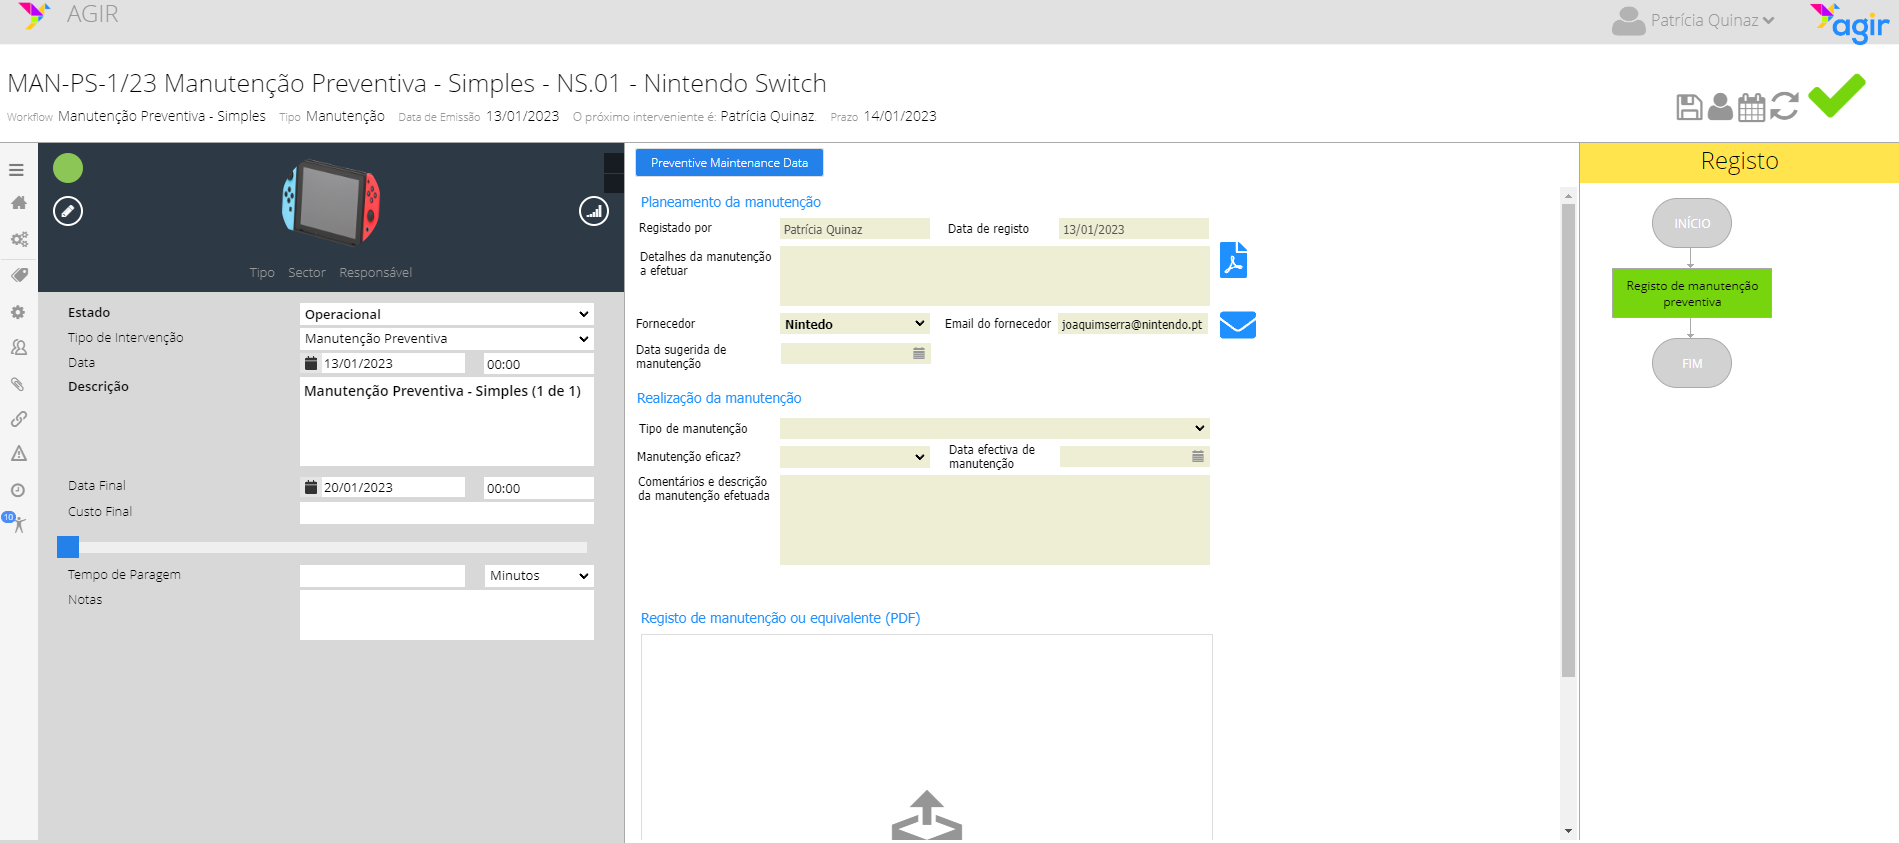Click the Tempo de Paragem input field
This screenshot has width=1899, height=843.
(382, 576)
